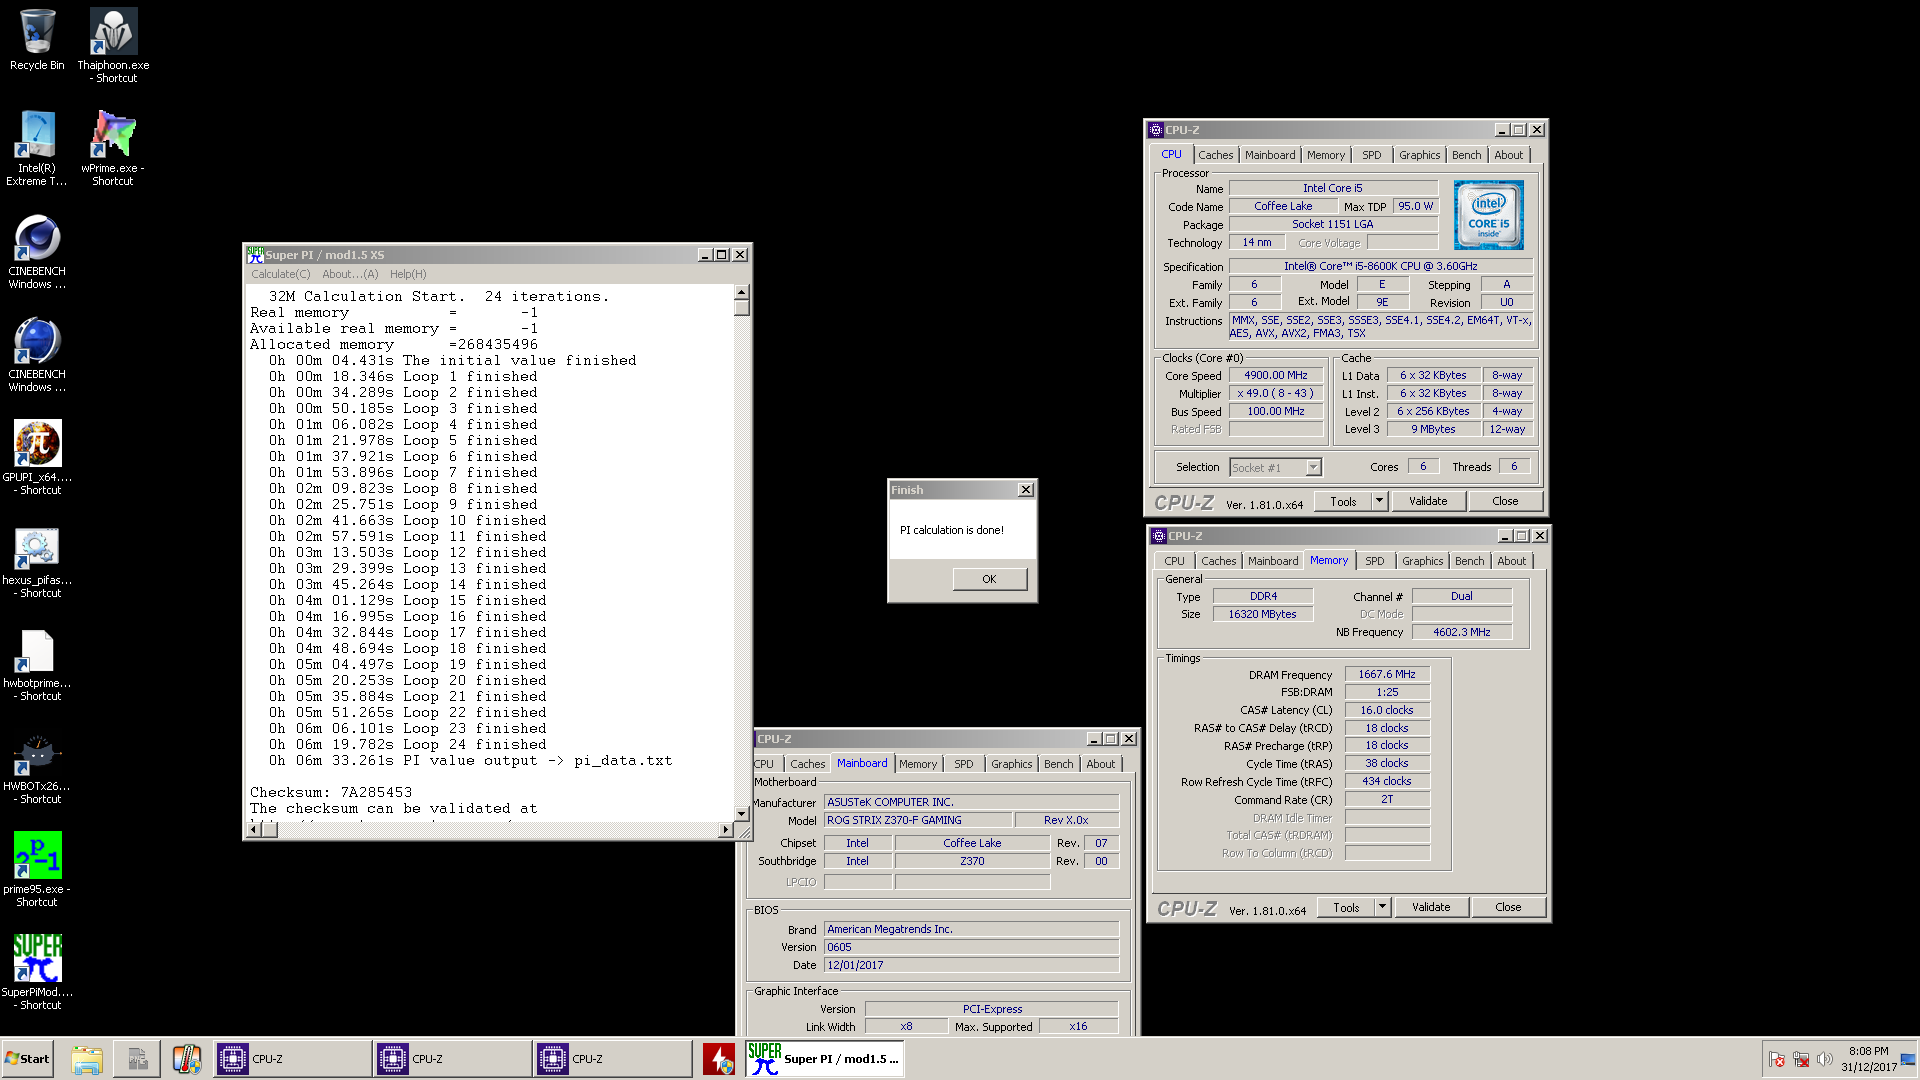Click BIOS Version field 0605

(x=970, y=947)
